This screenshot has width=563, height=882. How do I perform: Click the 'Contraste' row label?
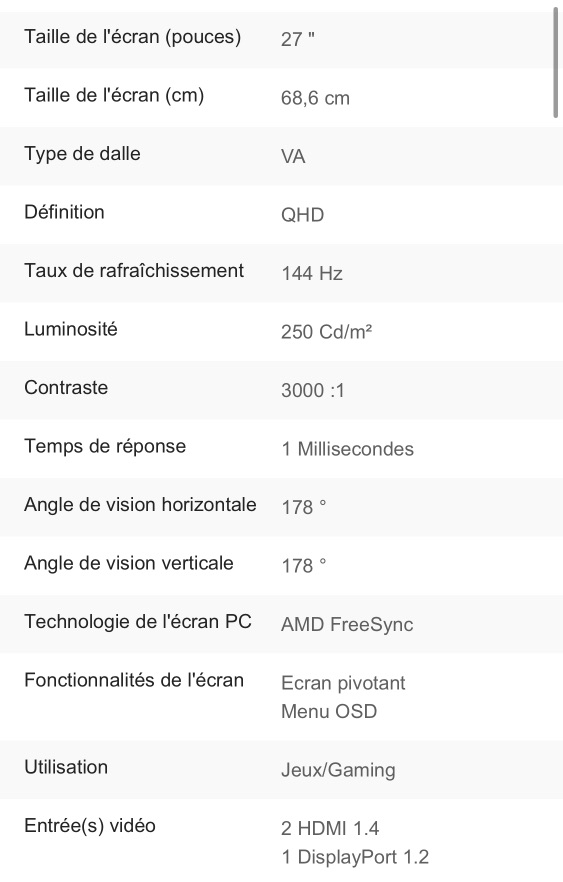66,388
